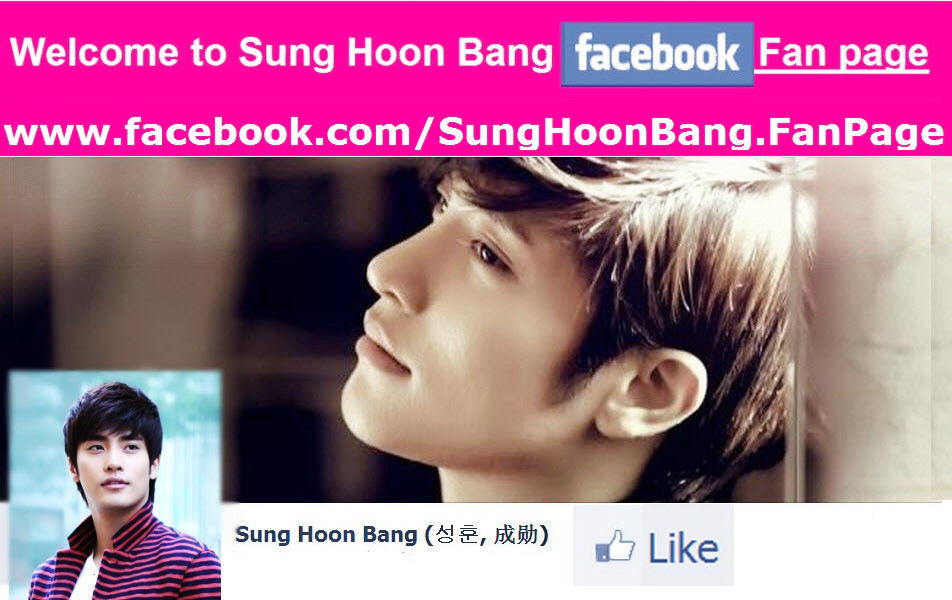Open the www.facebook.com/SungHoonBang.FanPage URL
Viewport: 952px width, 600px height.
coord(474,132)
